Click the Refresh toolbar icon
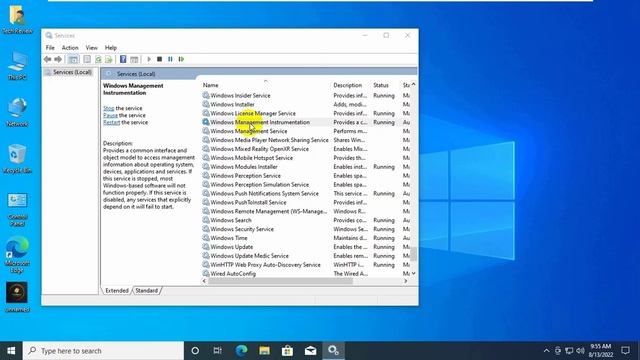640x360 pixels. click(x=98, y=60)
